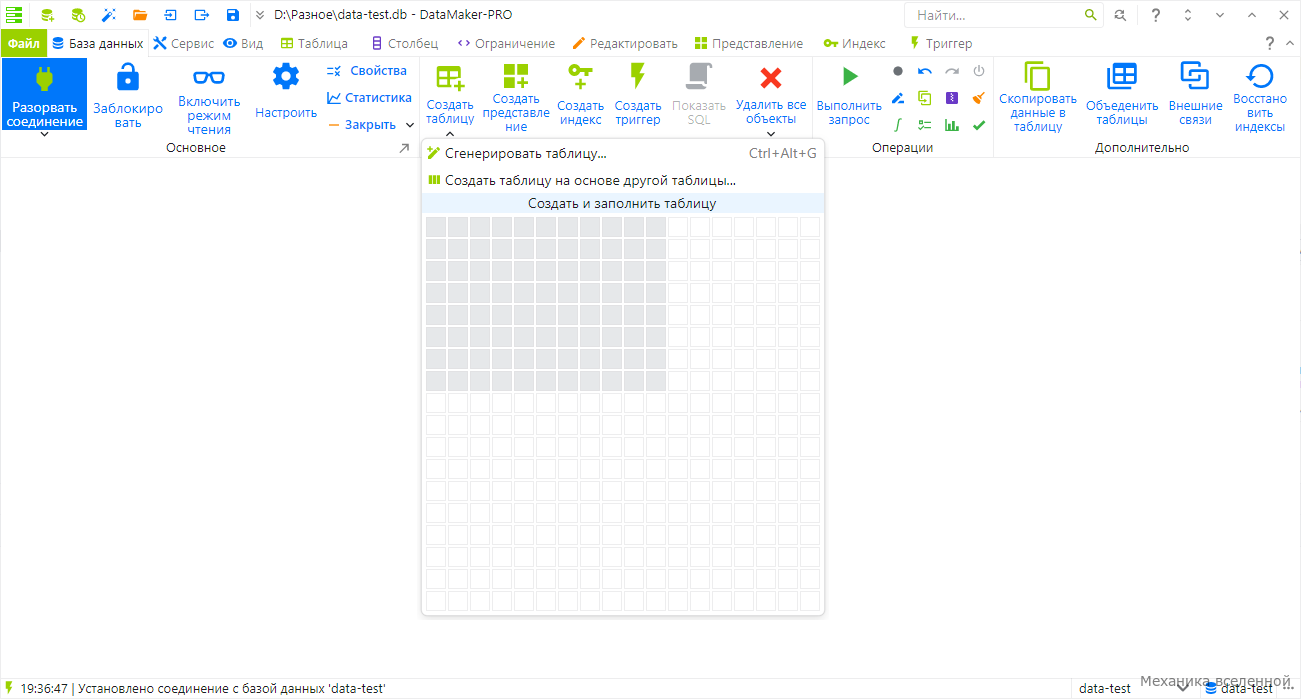
Task: Click the Создать индекс key icon
Action: click(580, 77)
